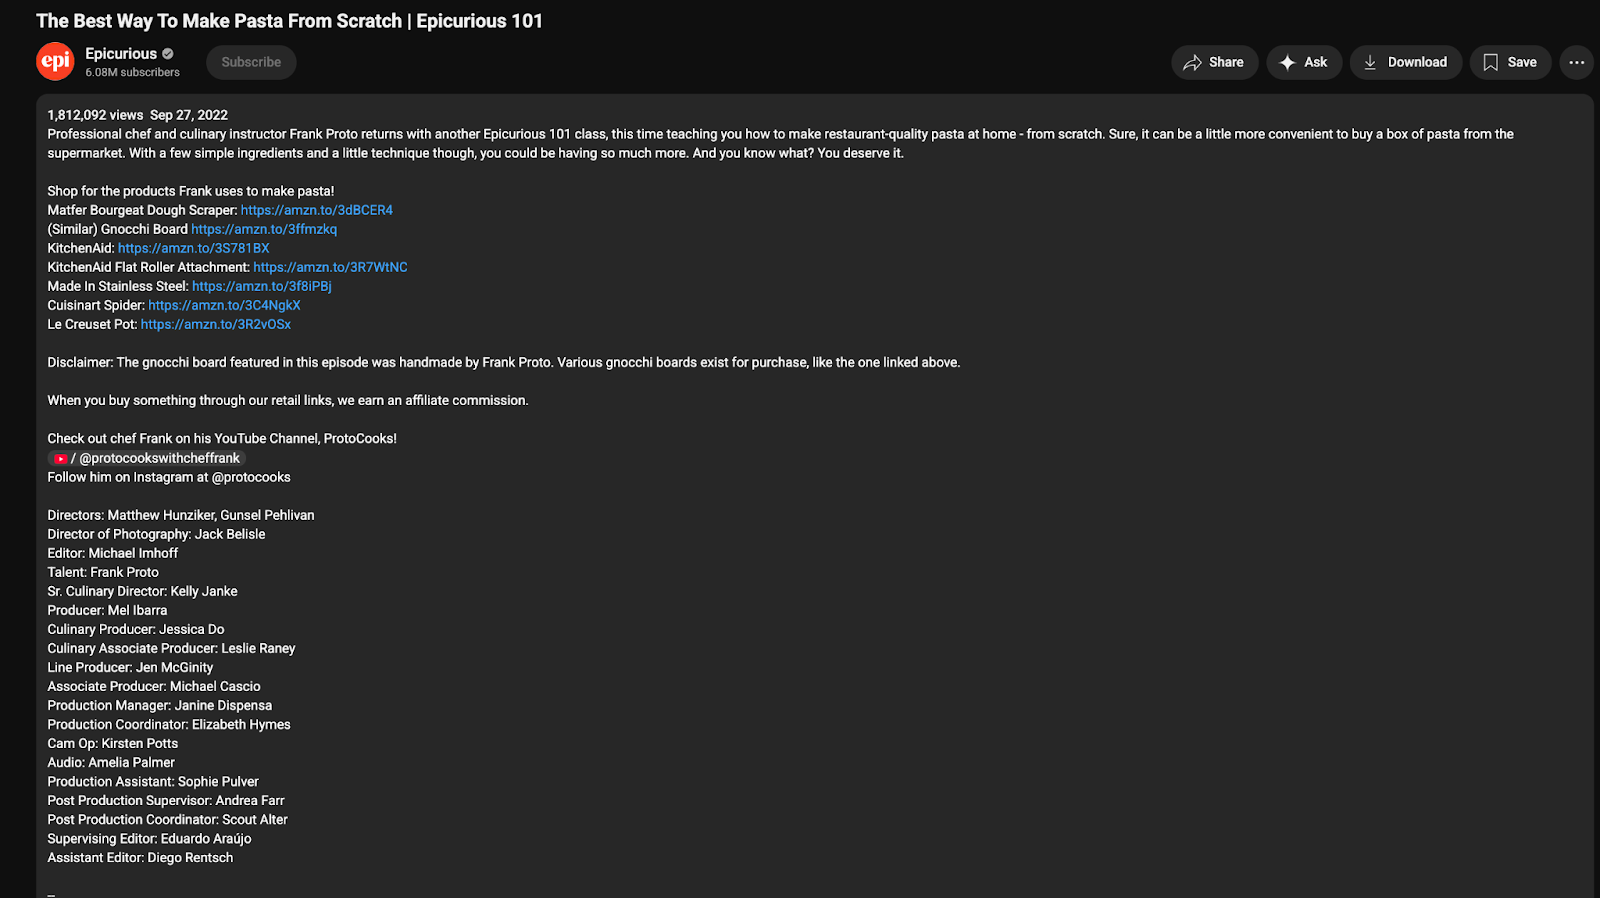Screen dimensions: 1600x898
Task: Click 'Cam Op: Kirsten Potts' line
Action: click(x=113, y=743)
